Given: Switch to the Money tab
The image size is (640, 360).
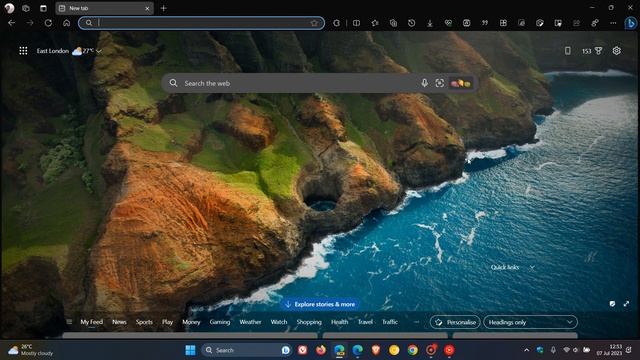Looking at the screenshot, I should pyautogui.click(x=191, y=322).
